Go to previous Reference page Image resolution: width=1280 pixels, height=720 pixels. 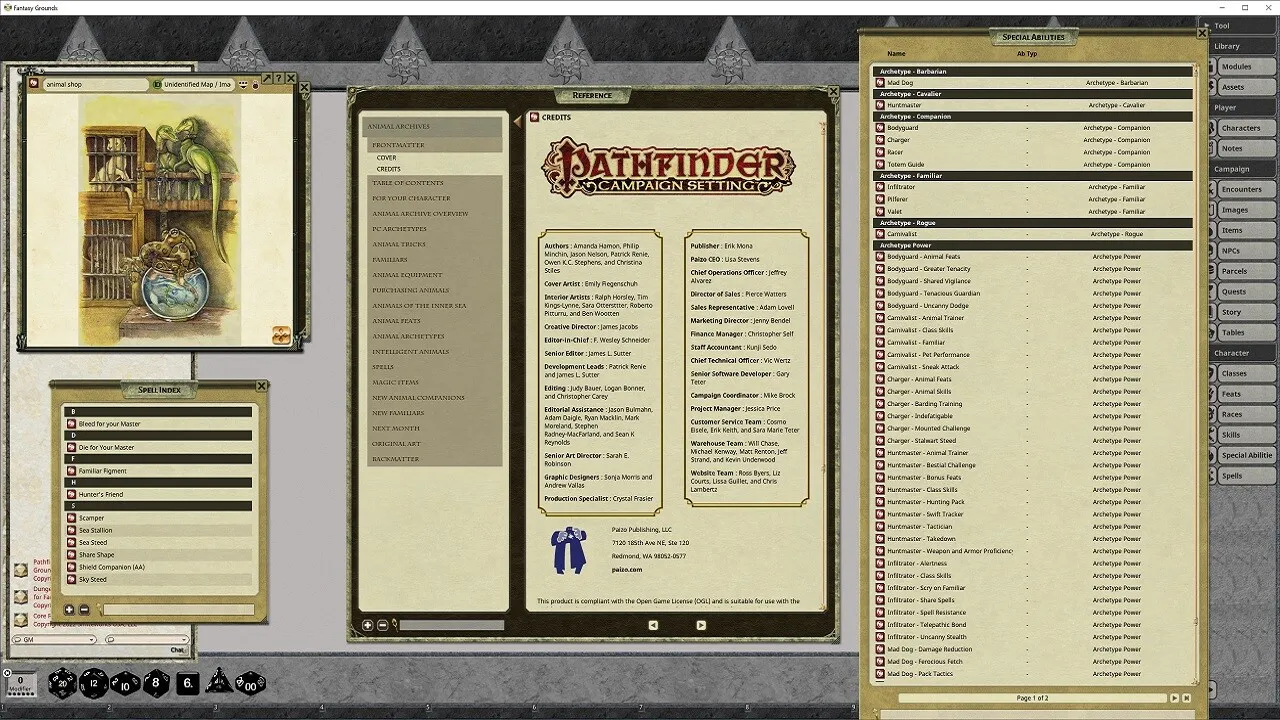[653, 625]
